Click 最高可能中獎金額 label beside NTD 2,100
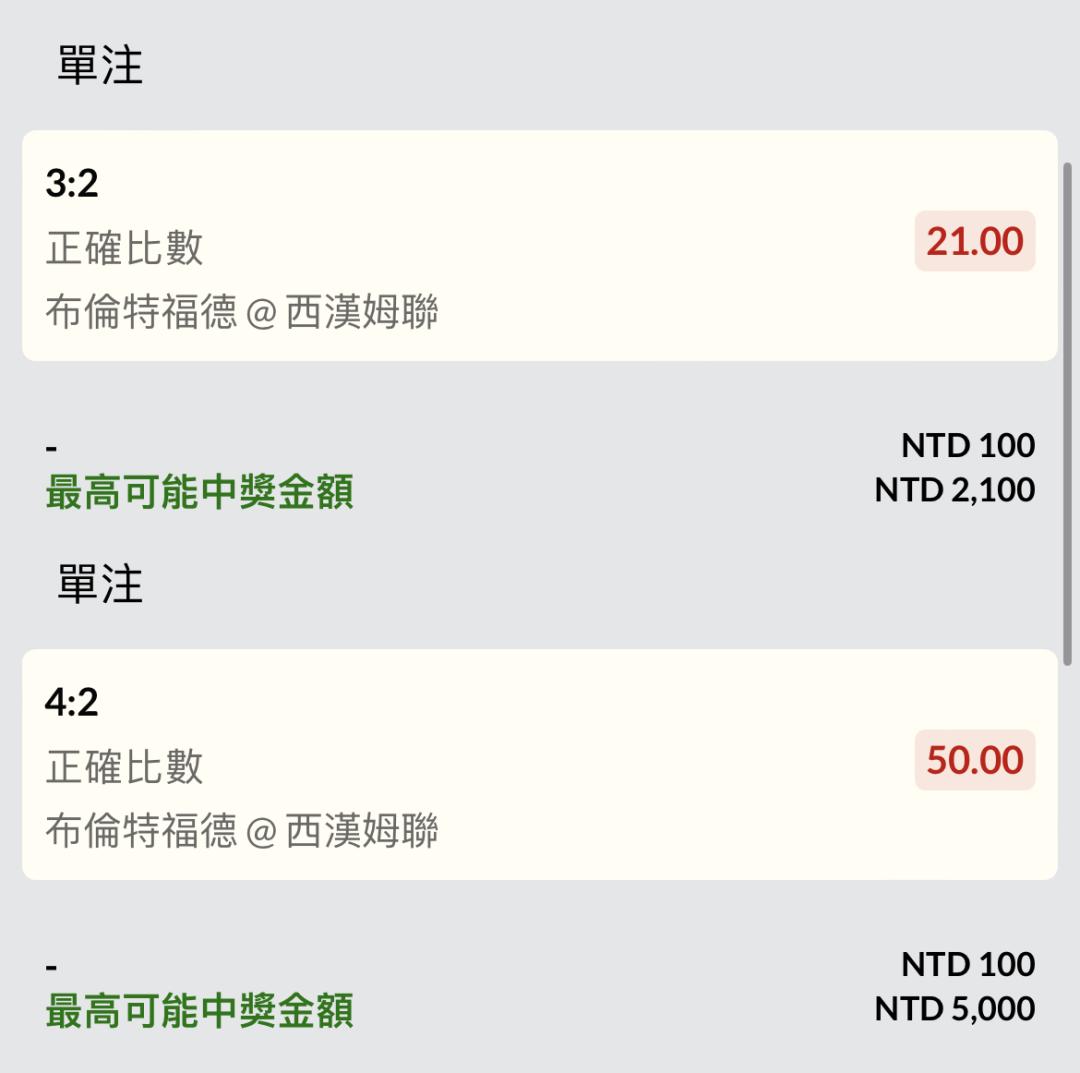 [x=199, y=493]
